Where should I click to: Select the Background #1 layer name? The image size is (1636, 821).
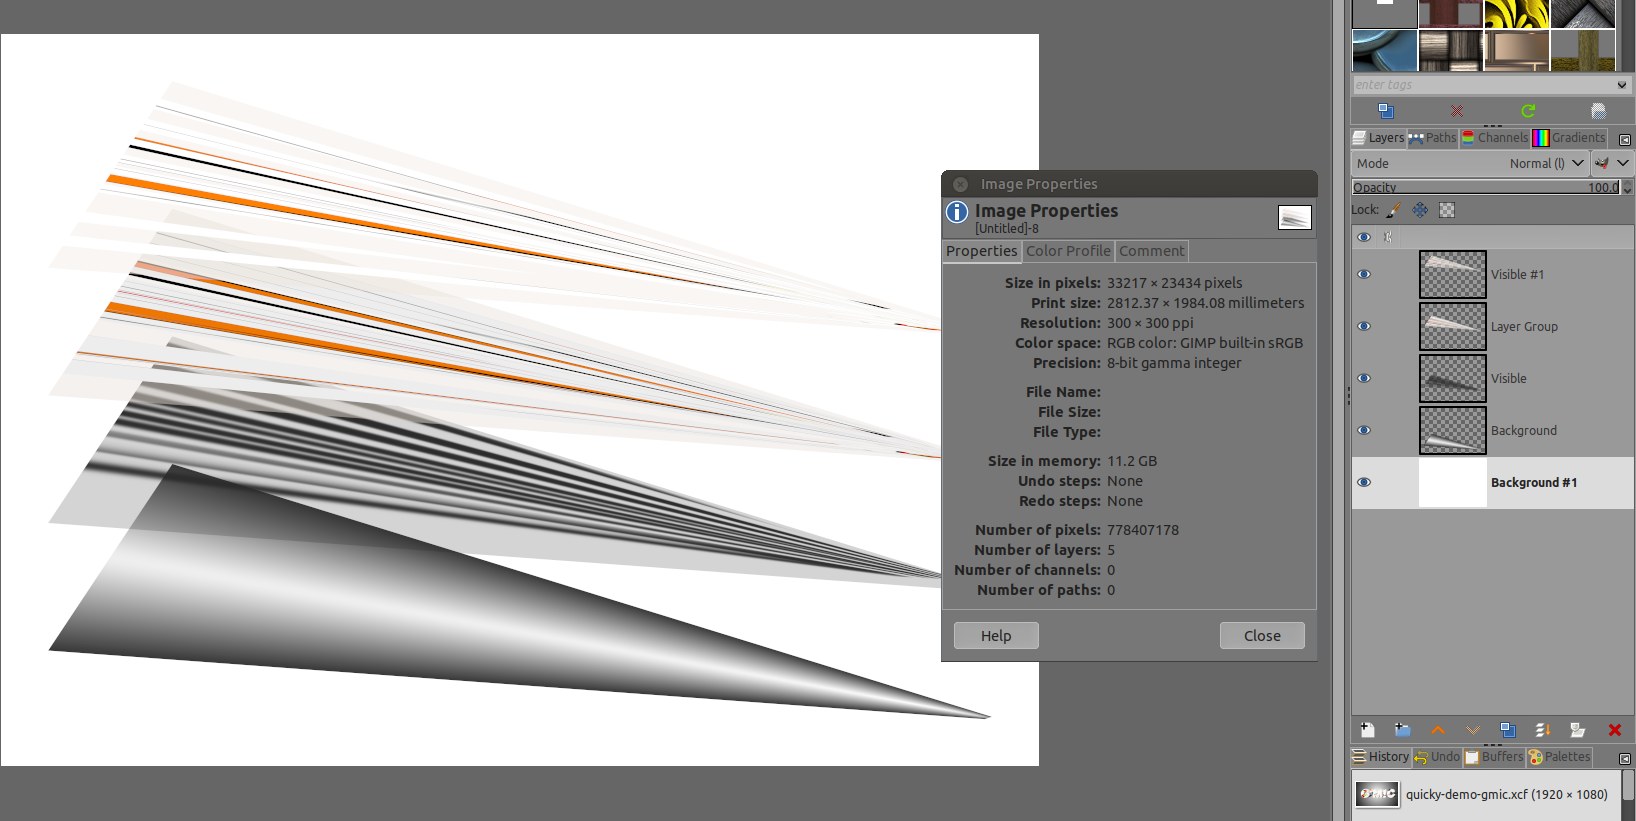tap(1534, 483)
